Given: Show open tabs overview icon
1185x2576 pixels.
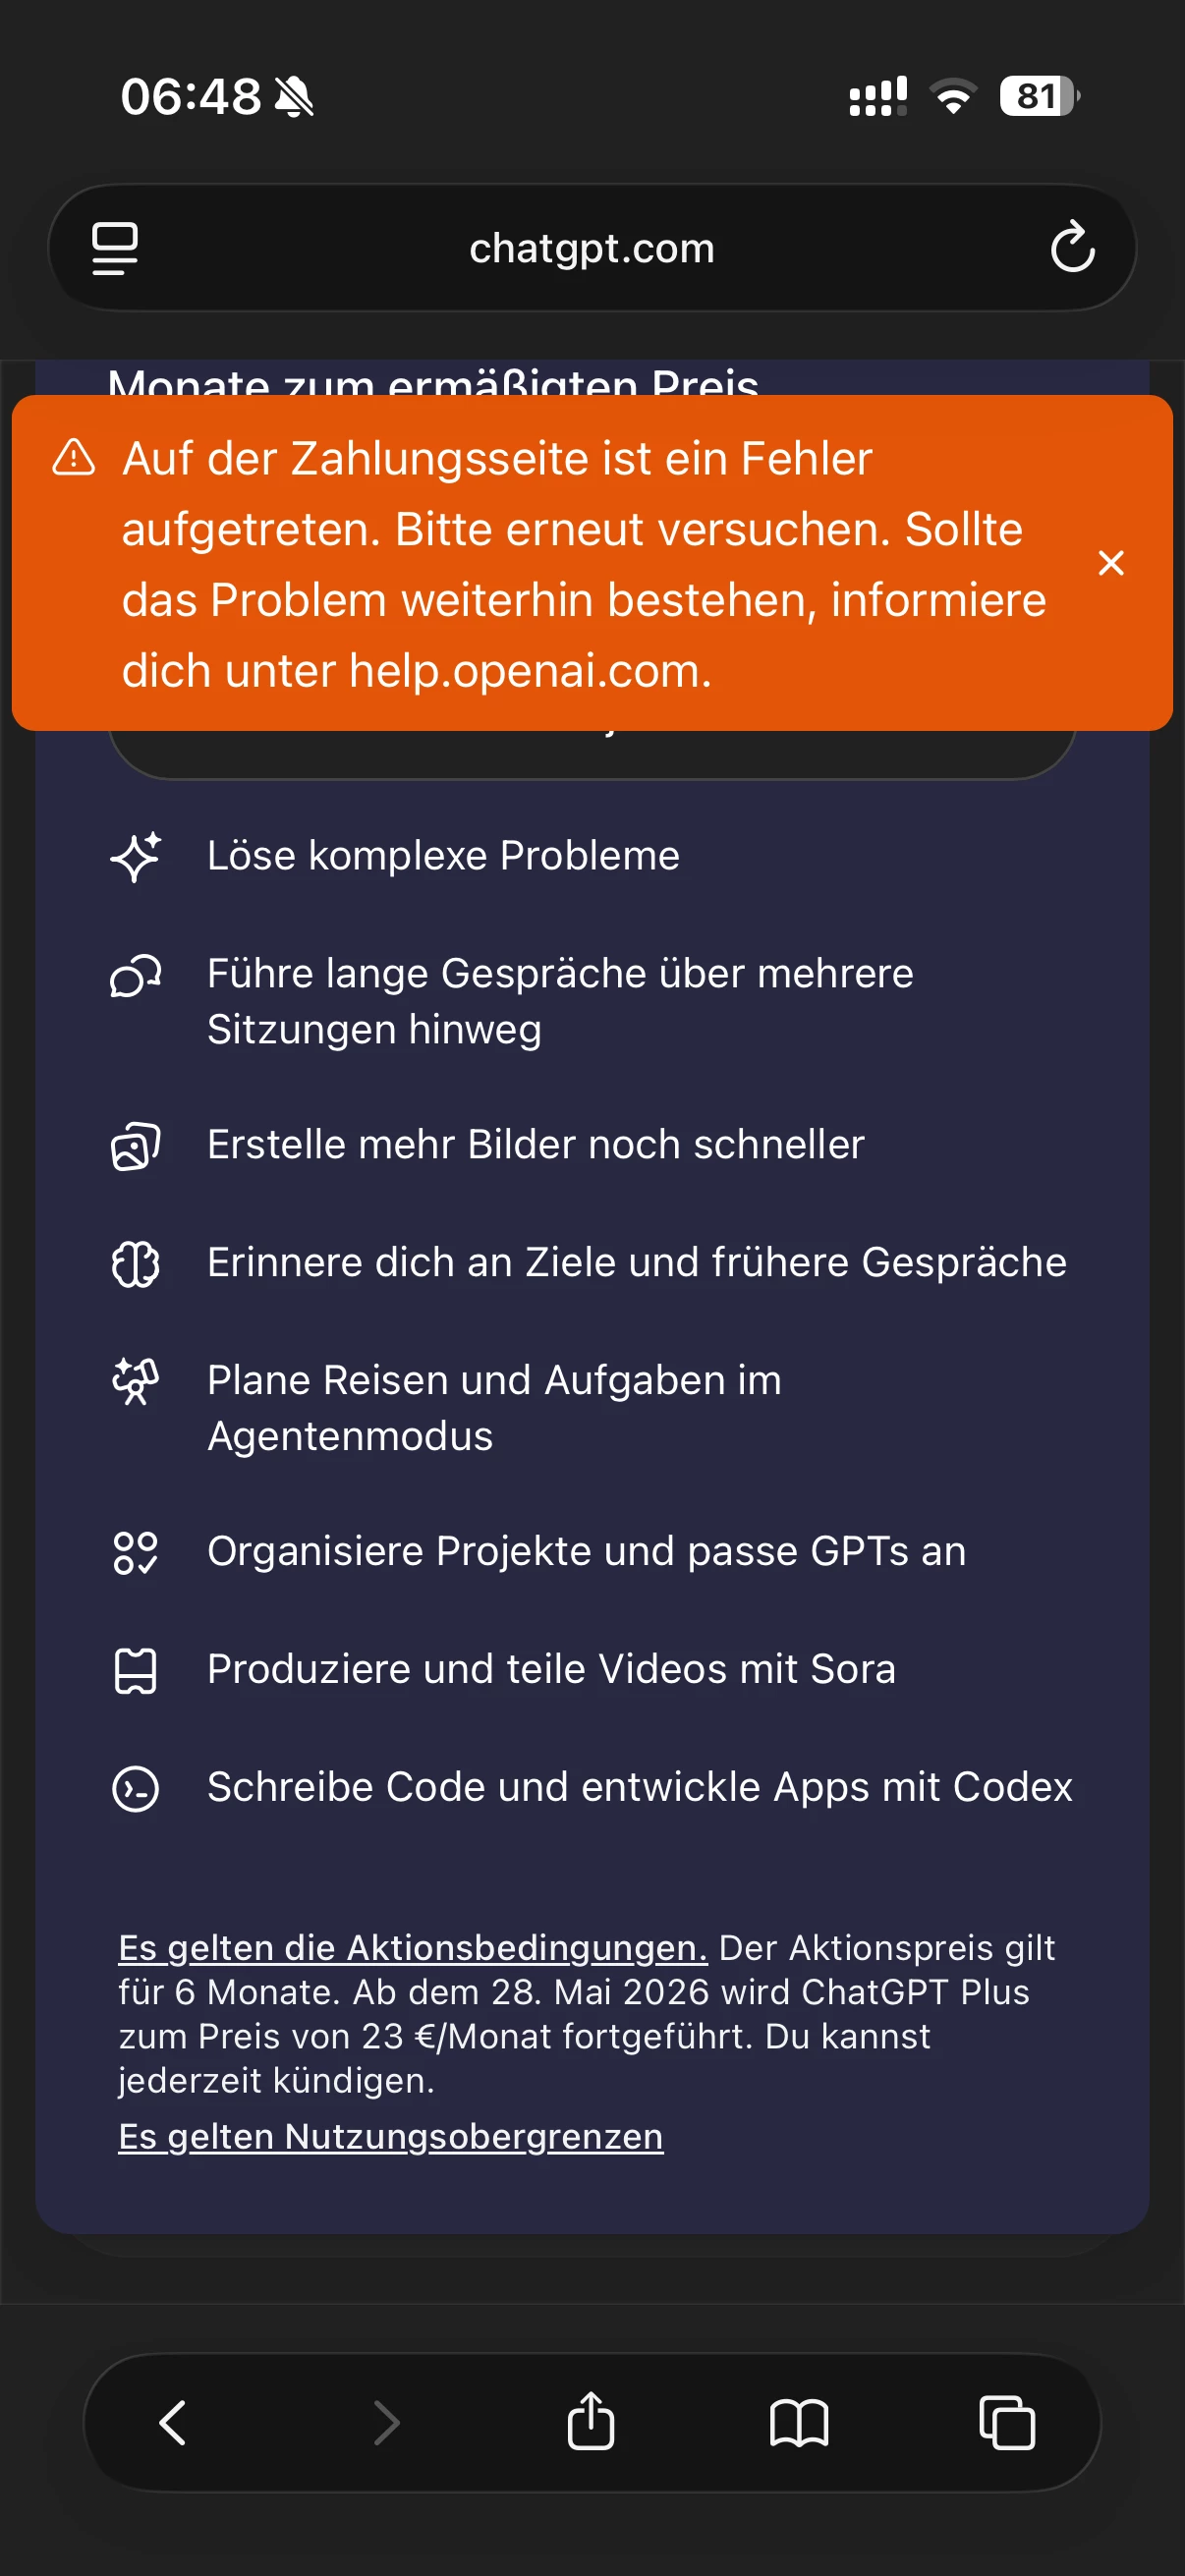Looking at the screenshot, I should click(1007, 2422).
